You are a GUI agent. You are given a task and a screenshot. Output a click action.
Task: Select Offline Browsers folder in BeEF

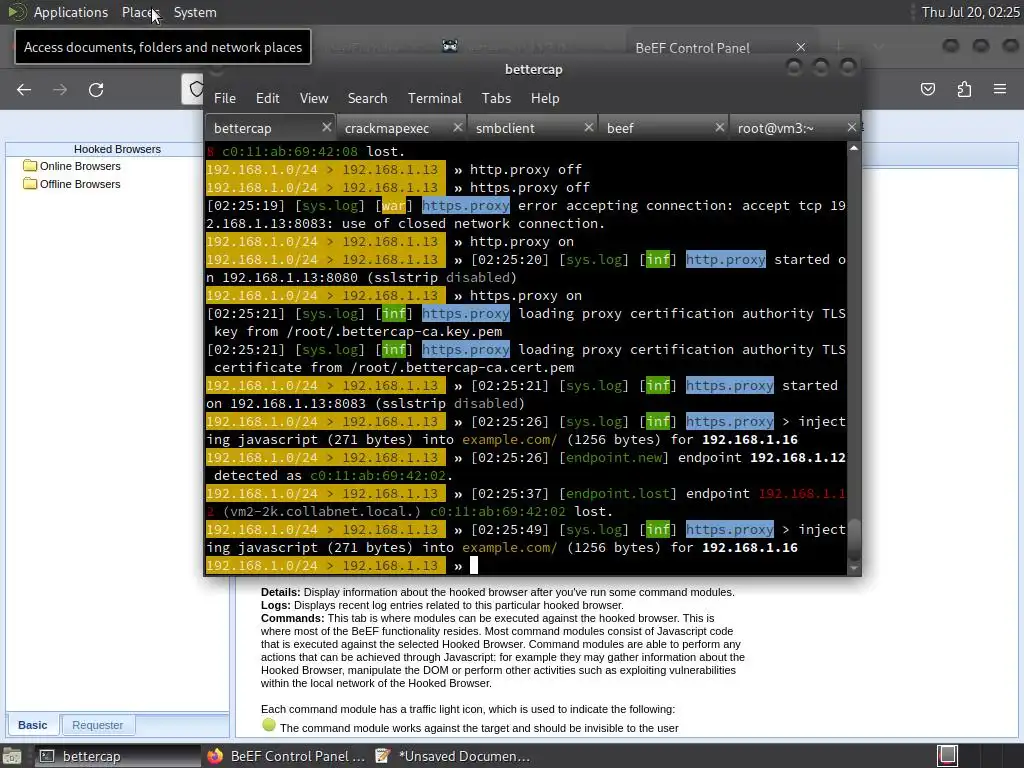(80, 184)
